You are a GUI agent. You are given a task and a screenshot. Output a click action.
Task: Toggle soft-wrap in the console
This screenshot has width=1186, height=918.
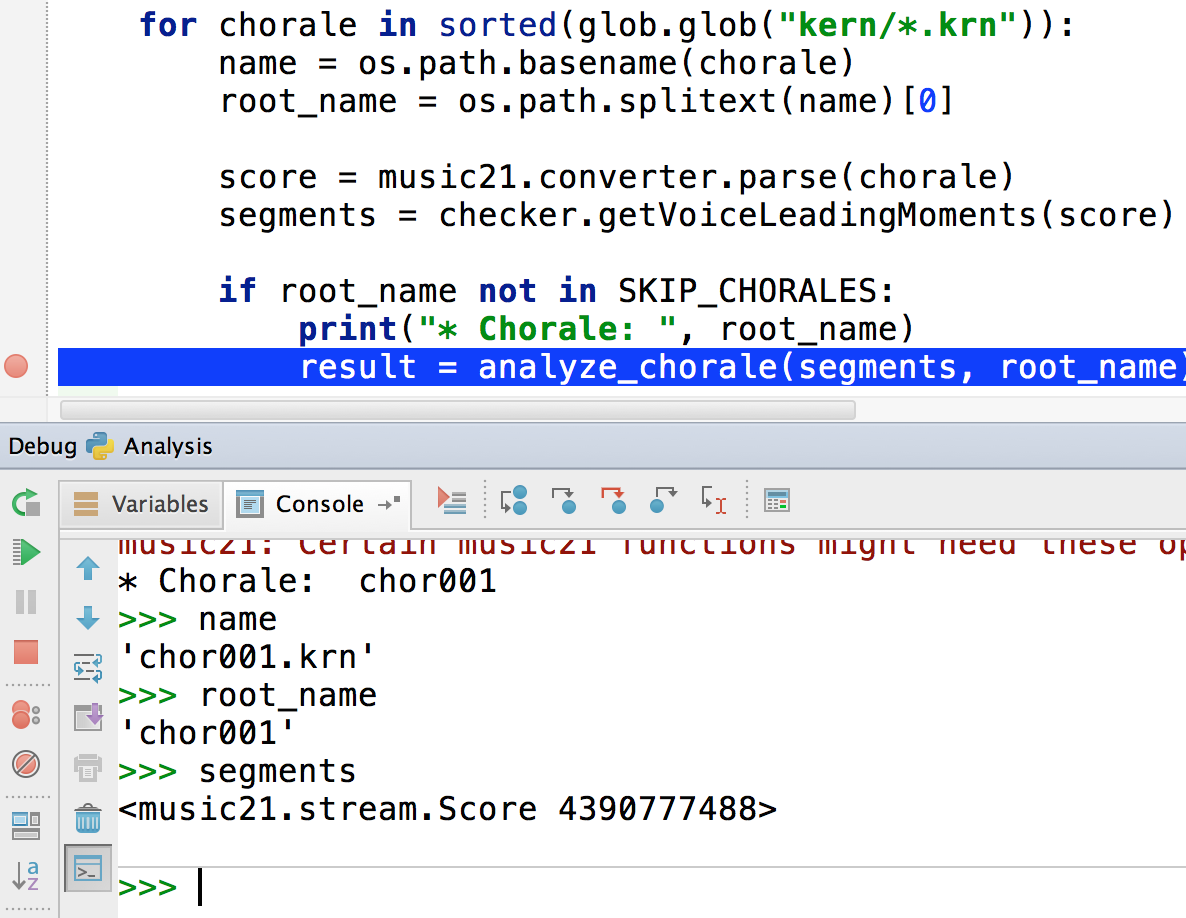(88, 667)
